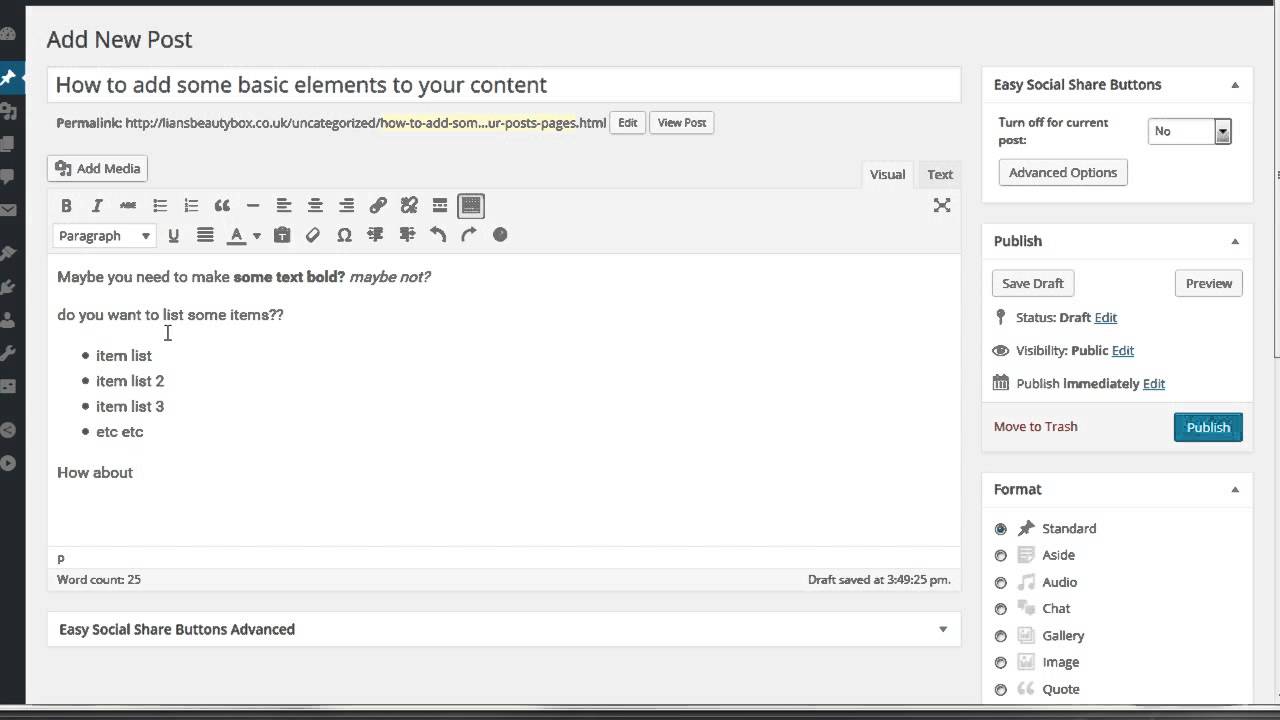Toggle the toolbar kitchen sink button
The width and height of the screenshot is (1280, 720).
(471, 206)
